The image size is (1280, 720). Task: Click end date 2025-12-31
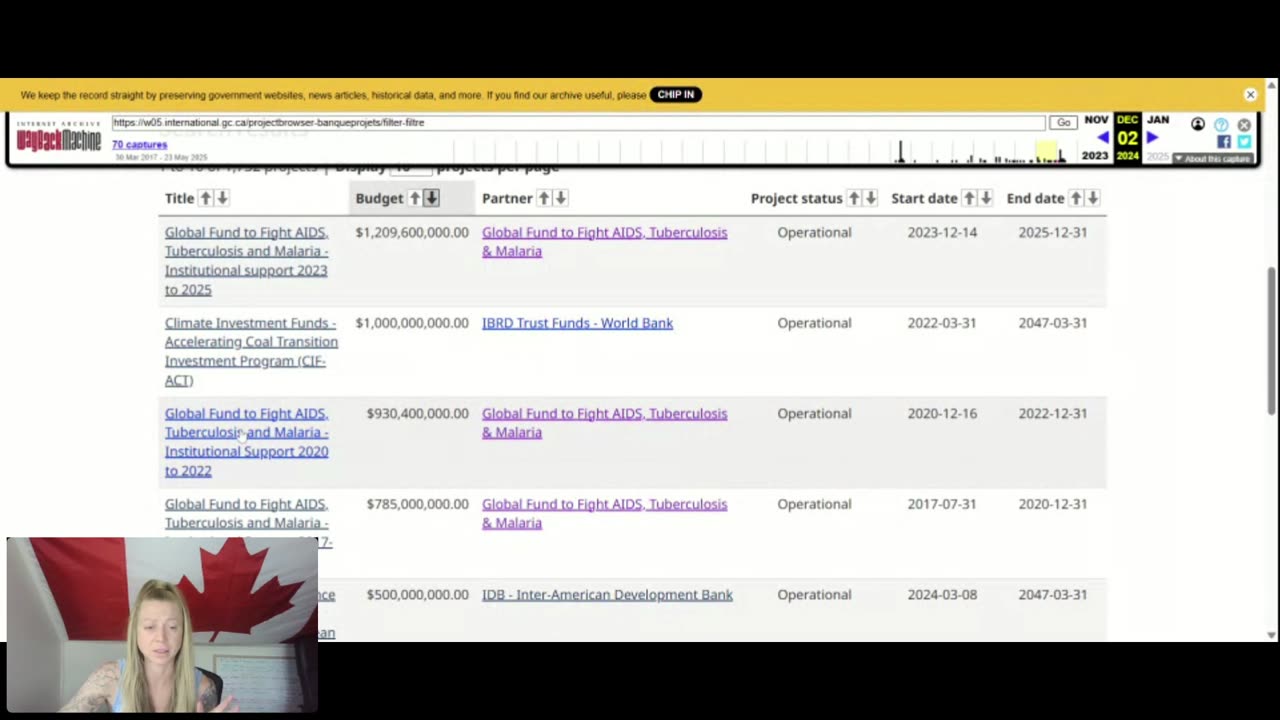pyautogui.click(x=1052, y=232)
